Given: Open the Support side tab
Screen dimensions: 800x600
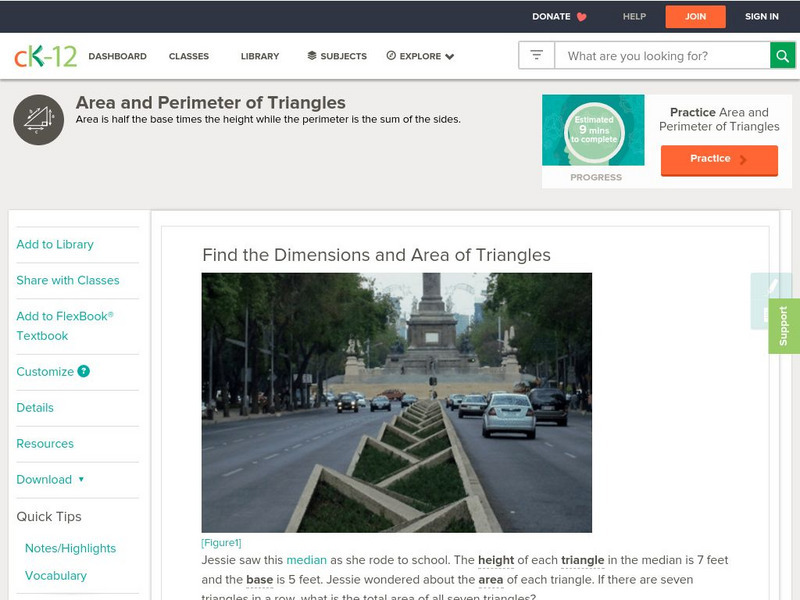Looking at the screenshot, I should pyautogui.click(x=784, y=326).
